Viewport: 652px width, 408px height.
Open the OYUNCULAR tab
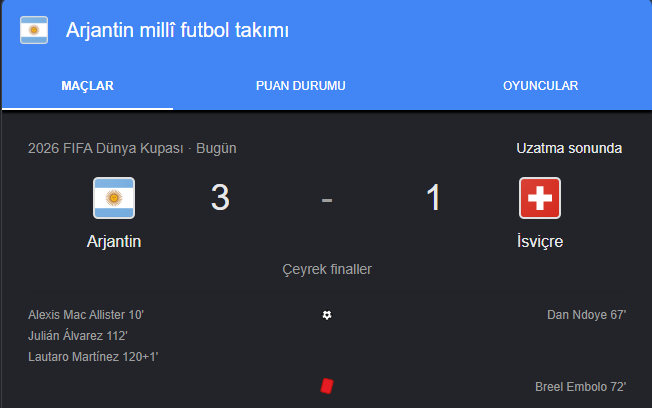(541, 86)
